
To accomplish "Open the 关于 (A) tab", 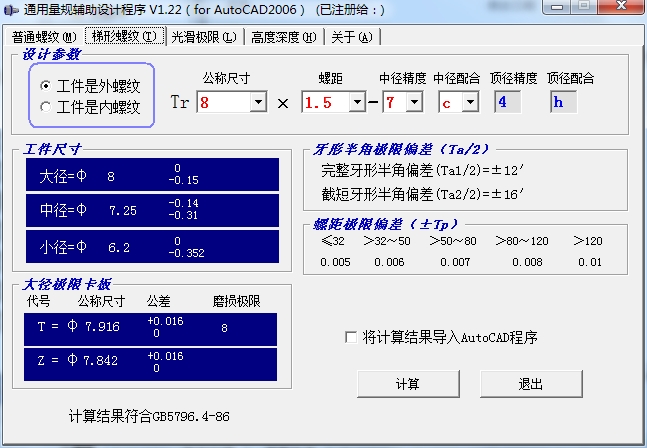I will click(352, 37).
